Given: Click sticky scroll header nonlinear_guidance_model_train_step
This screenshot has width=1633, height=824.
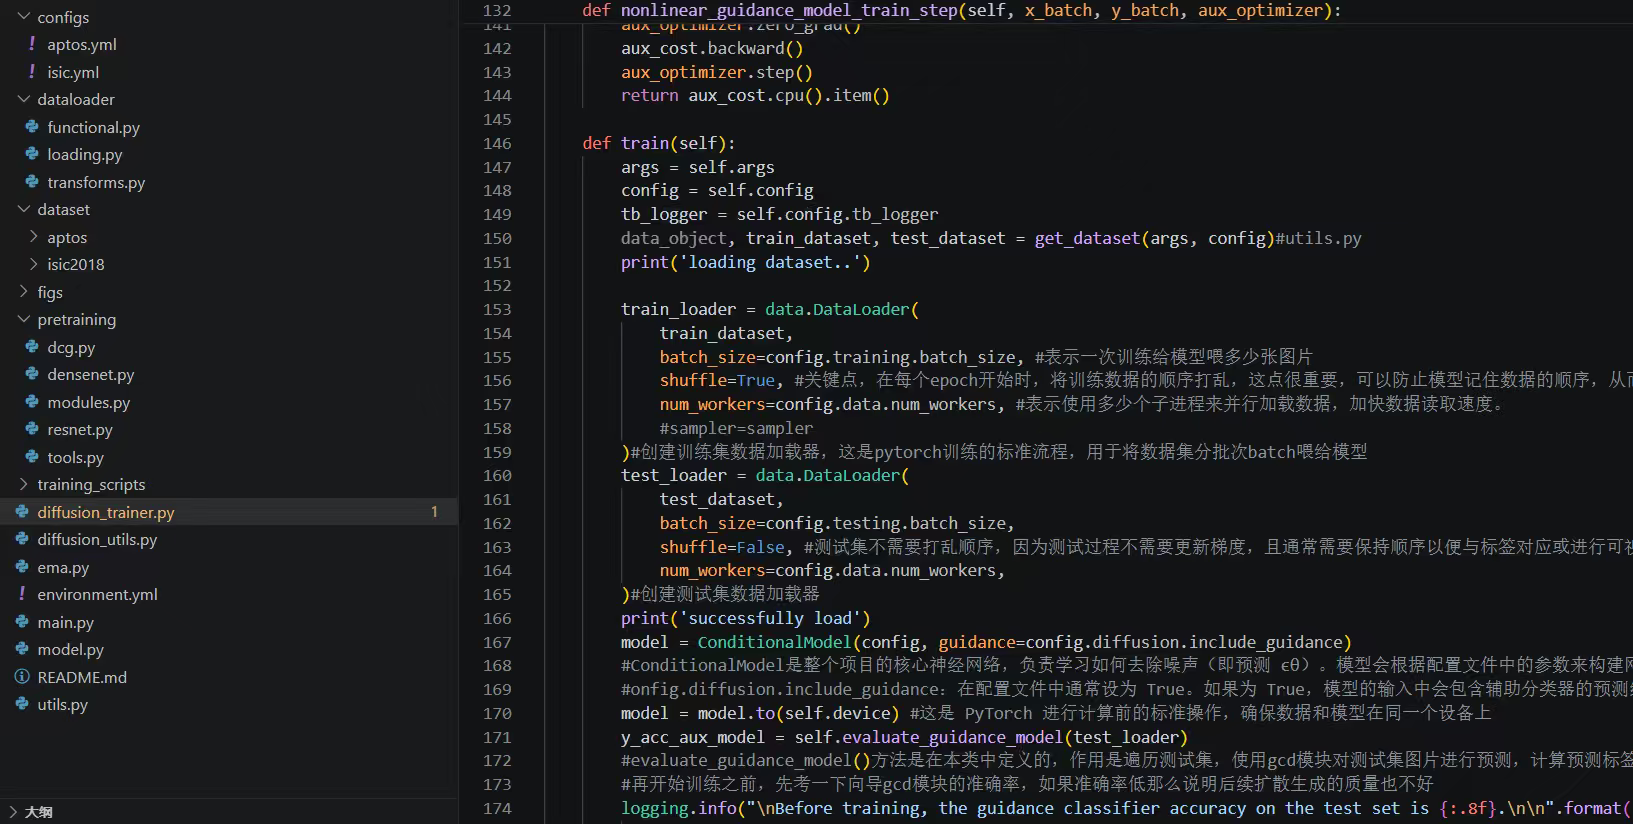Looking at the screenshot, I should coord(961,10).
